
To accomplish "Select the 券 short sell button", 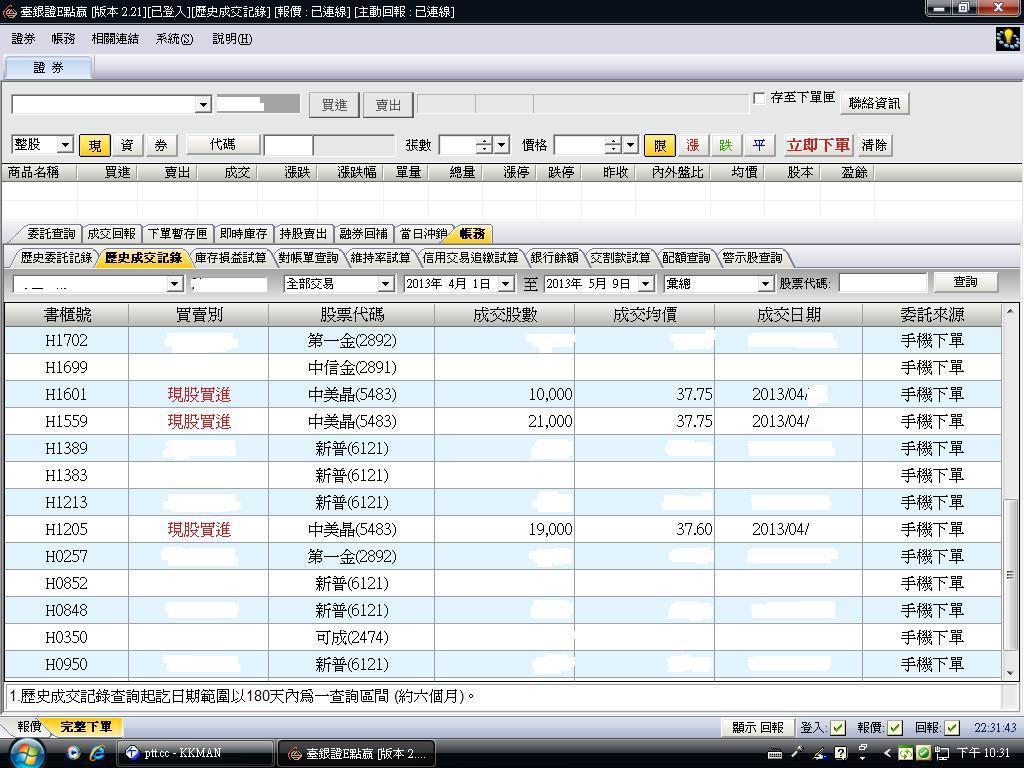I will point(160,145).
